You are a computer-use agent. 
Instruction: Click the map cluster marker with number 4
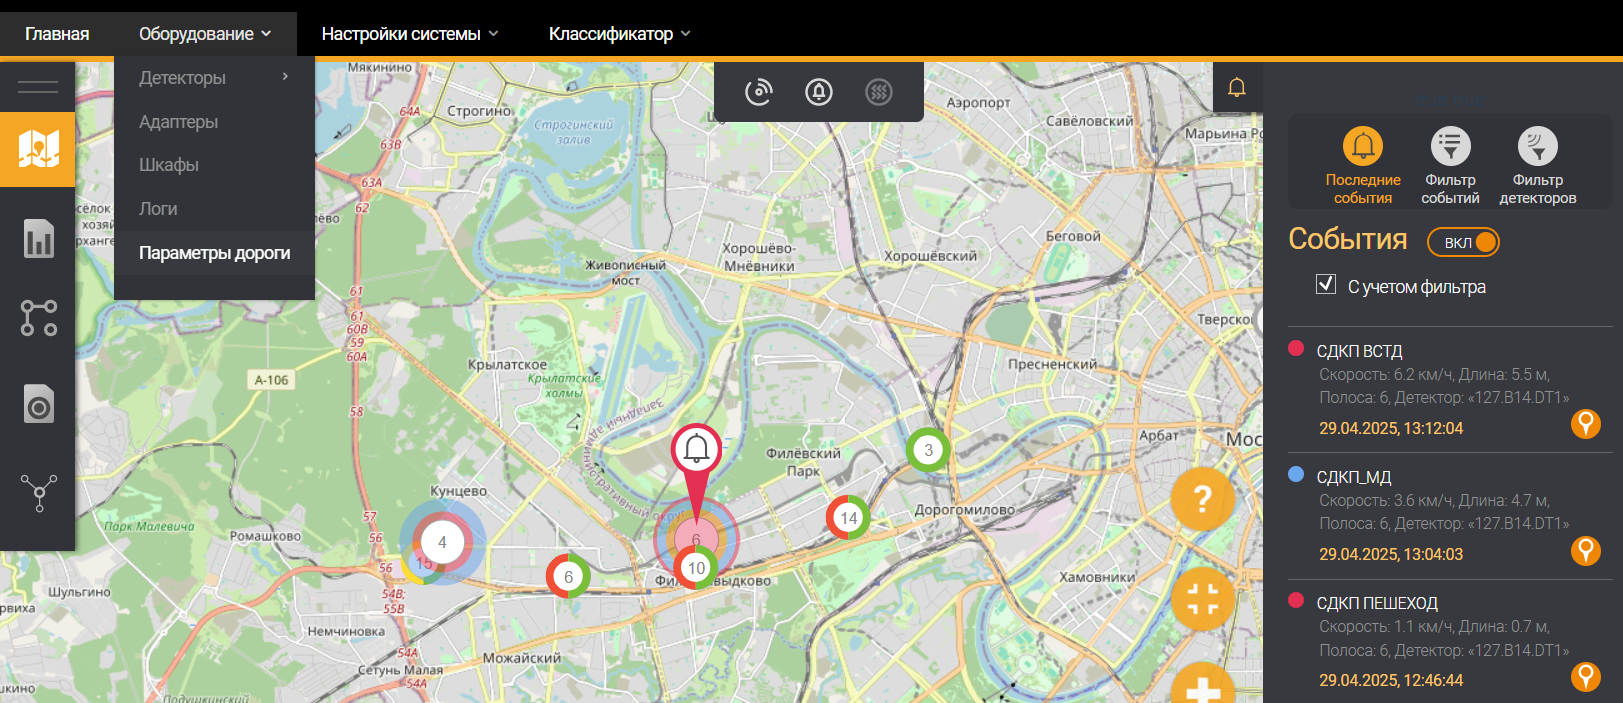tap(442, 542)
